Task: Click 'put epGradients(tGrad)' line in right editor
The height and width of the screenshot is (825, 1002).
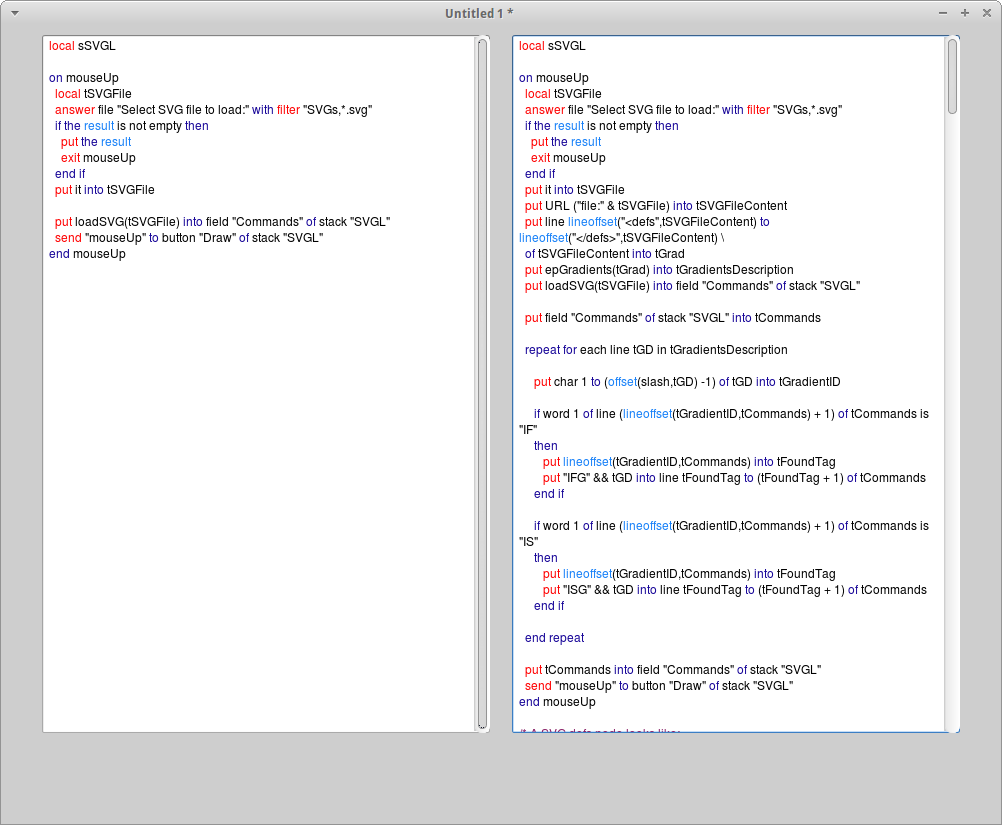Action: pyautogui.click(x=659, y=270)
